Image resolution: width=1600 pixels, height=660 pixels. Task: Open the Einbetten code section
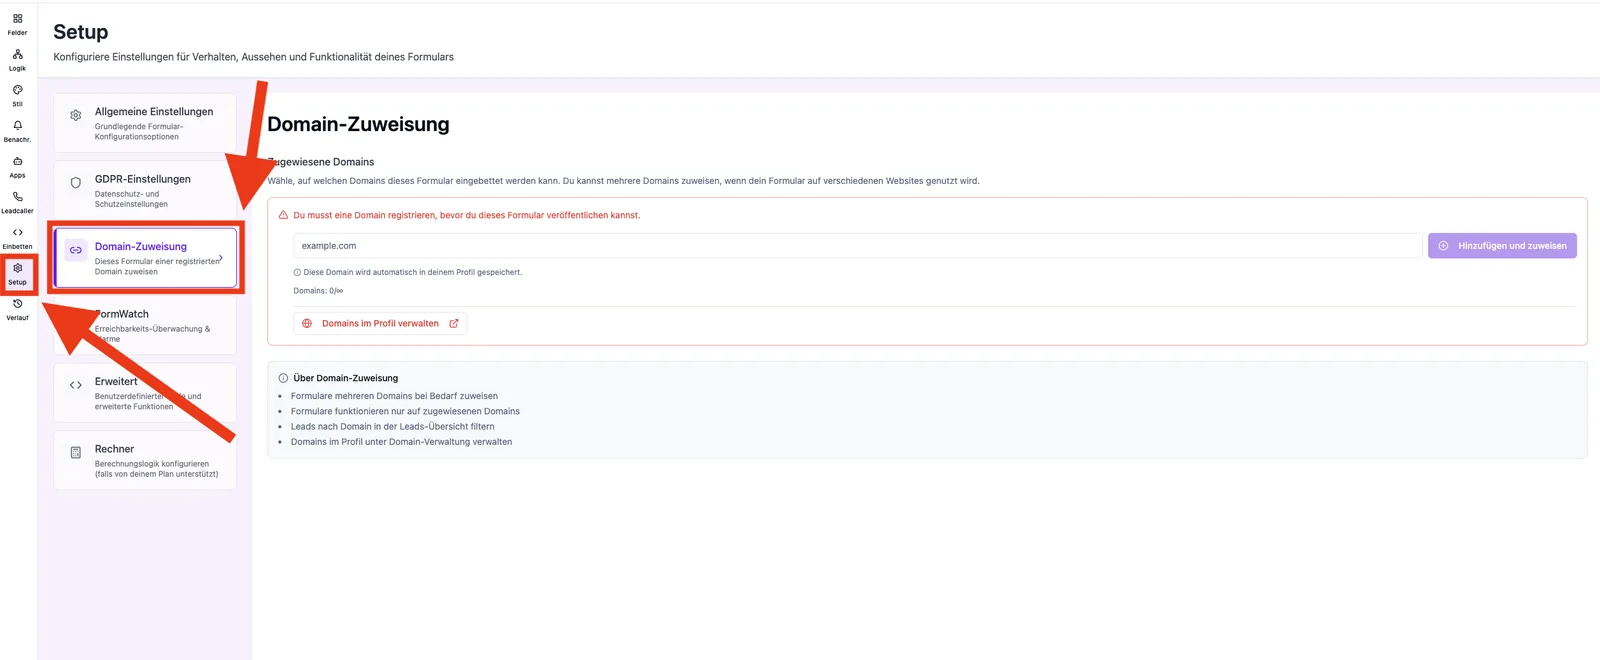(x=17, y=238)
